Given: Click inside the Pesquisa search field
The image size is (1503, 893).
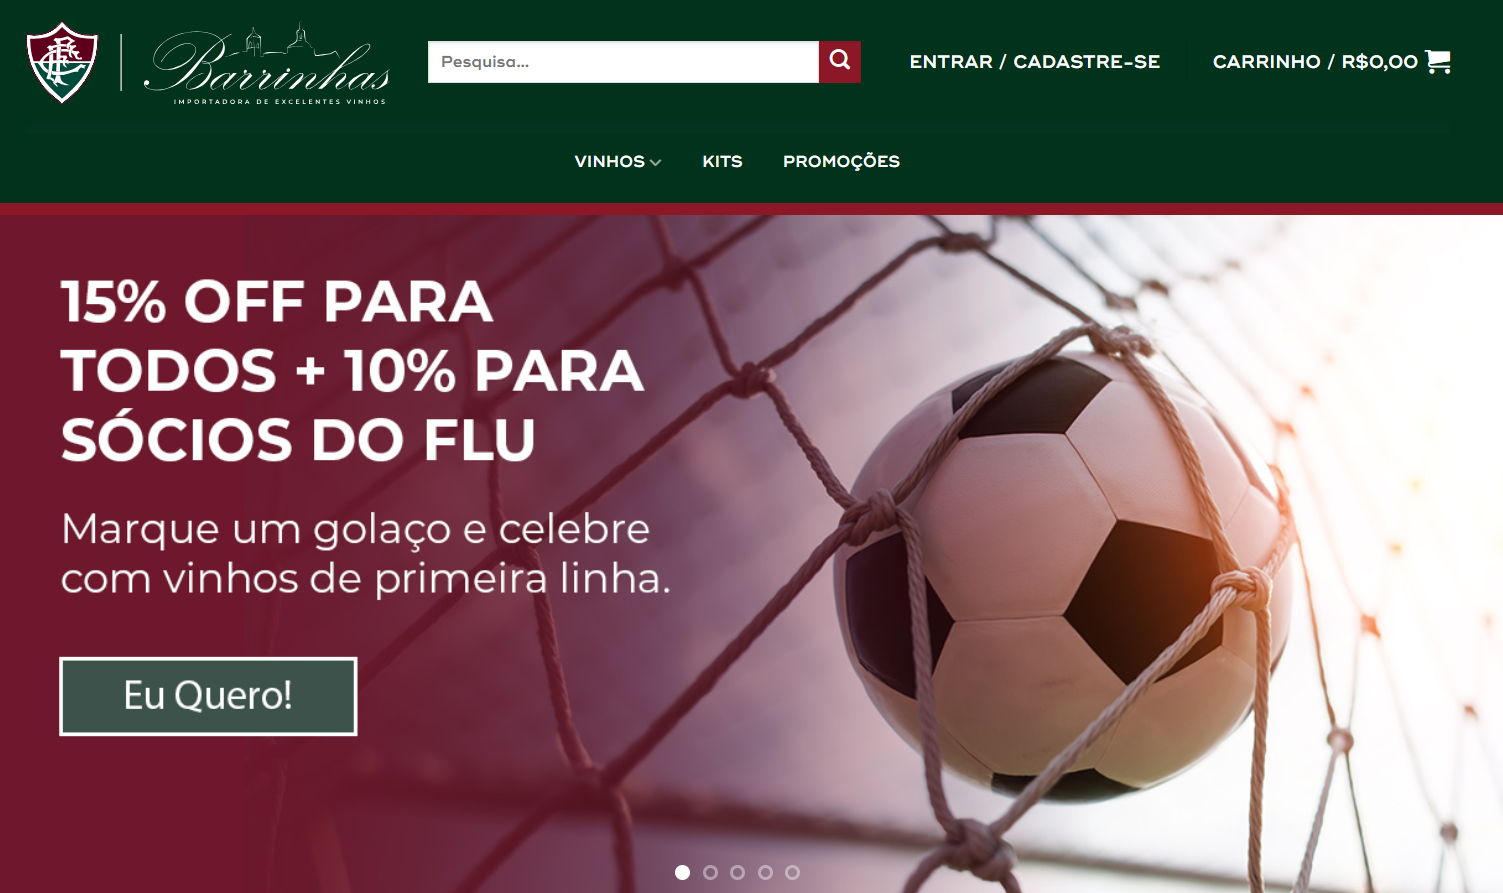Looking at the screenshot, I should (623, 62).
